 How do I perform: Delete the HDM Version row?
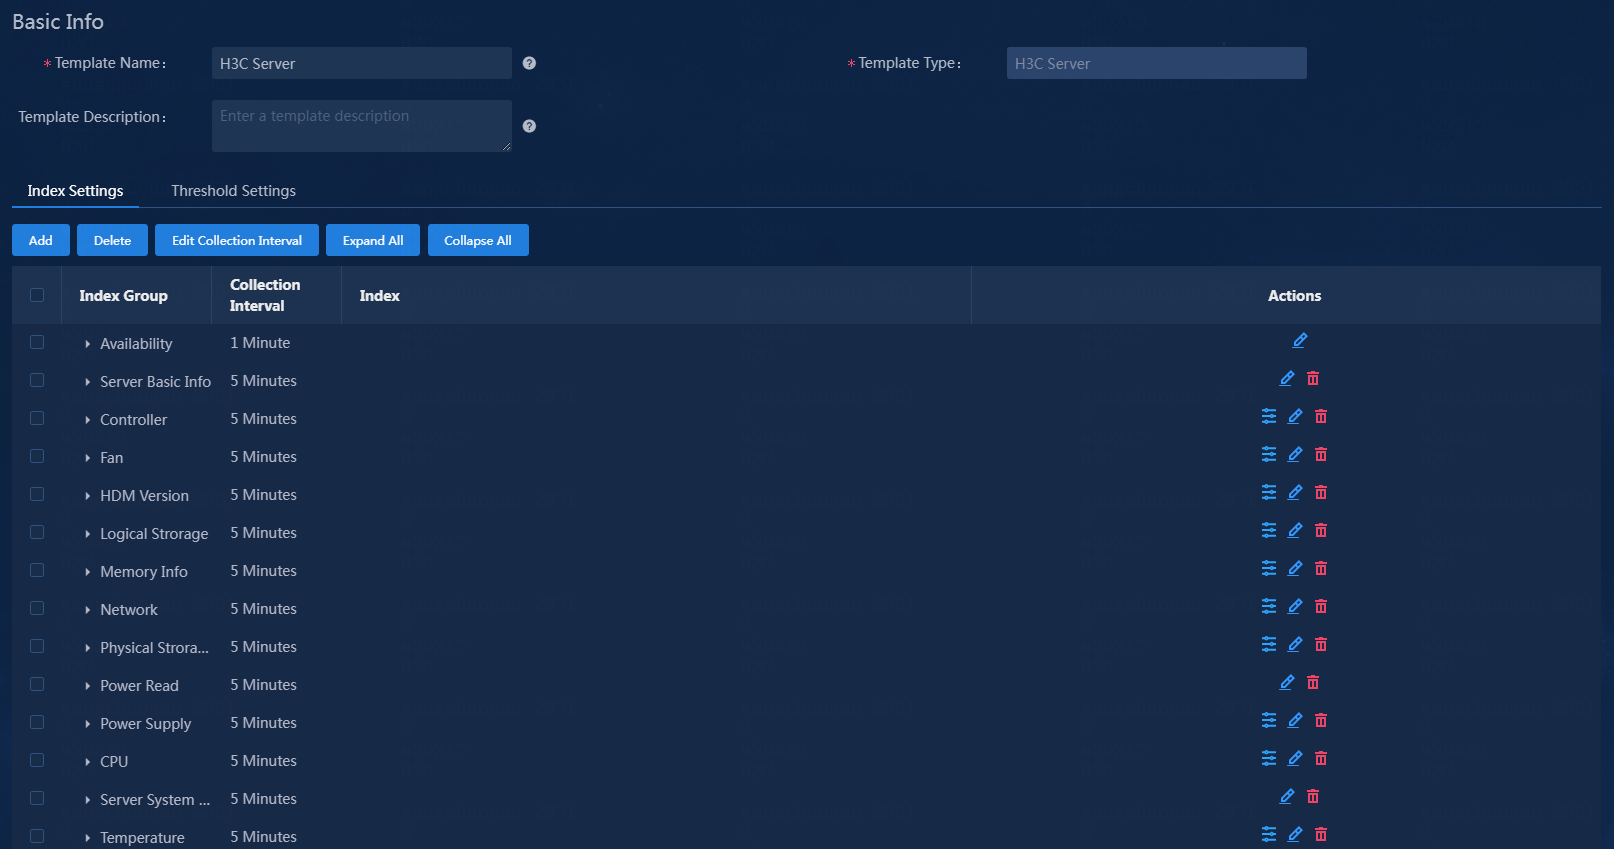coord(1321,493)
